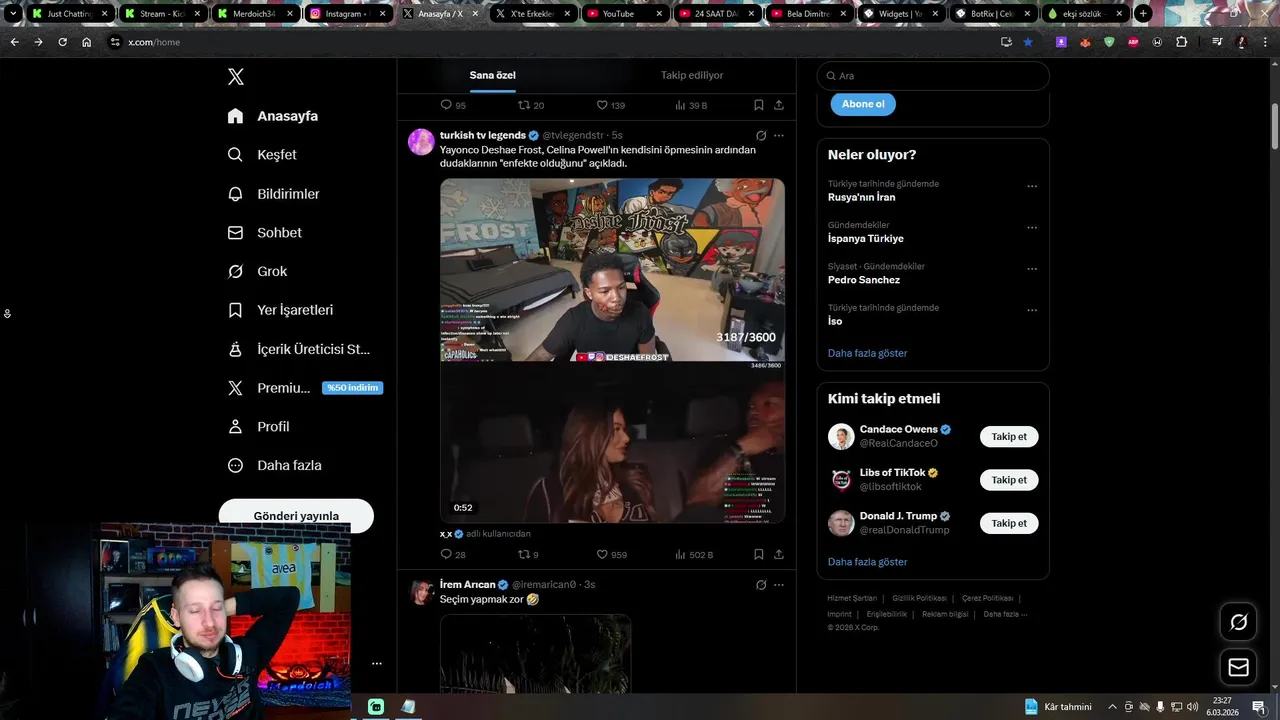Play the Deshae Frost video
Image resolution: width=1280 pixels, height=720 pixels.
pyautogui.click(x=612, y=350)
